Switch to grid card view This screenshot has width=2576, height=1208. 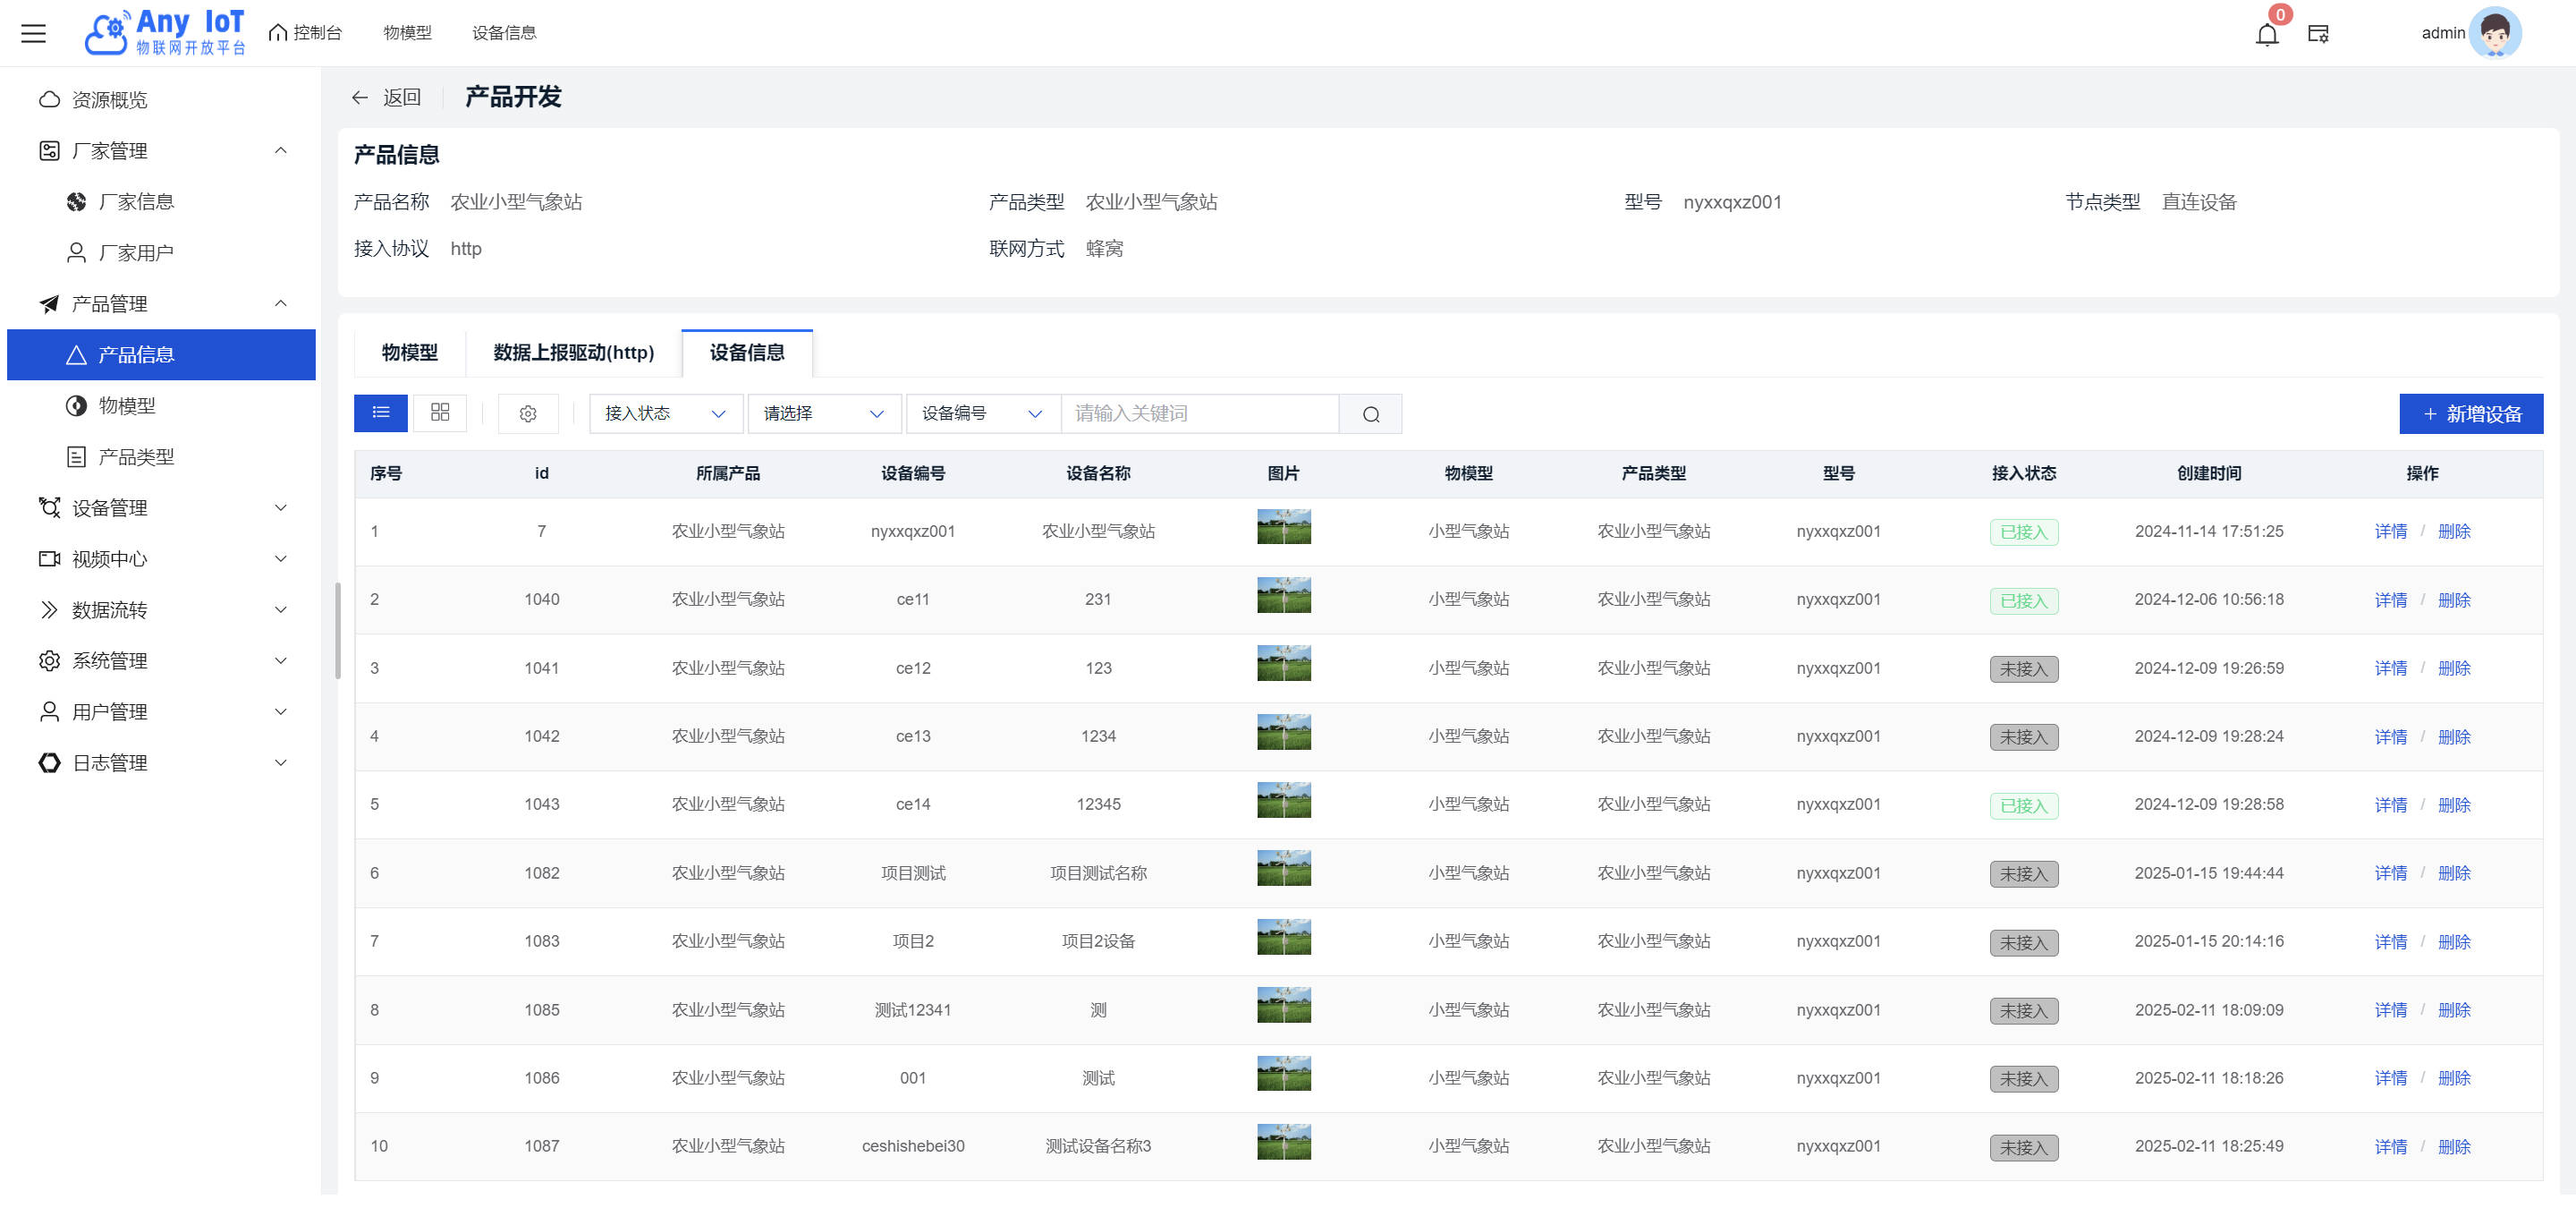point(440,413)
